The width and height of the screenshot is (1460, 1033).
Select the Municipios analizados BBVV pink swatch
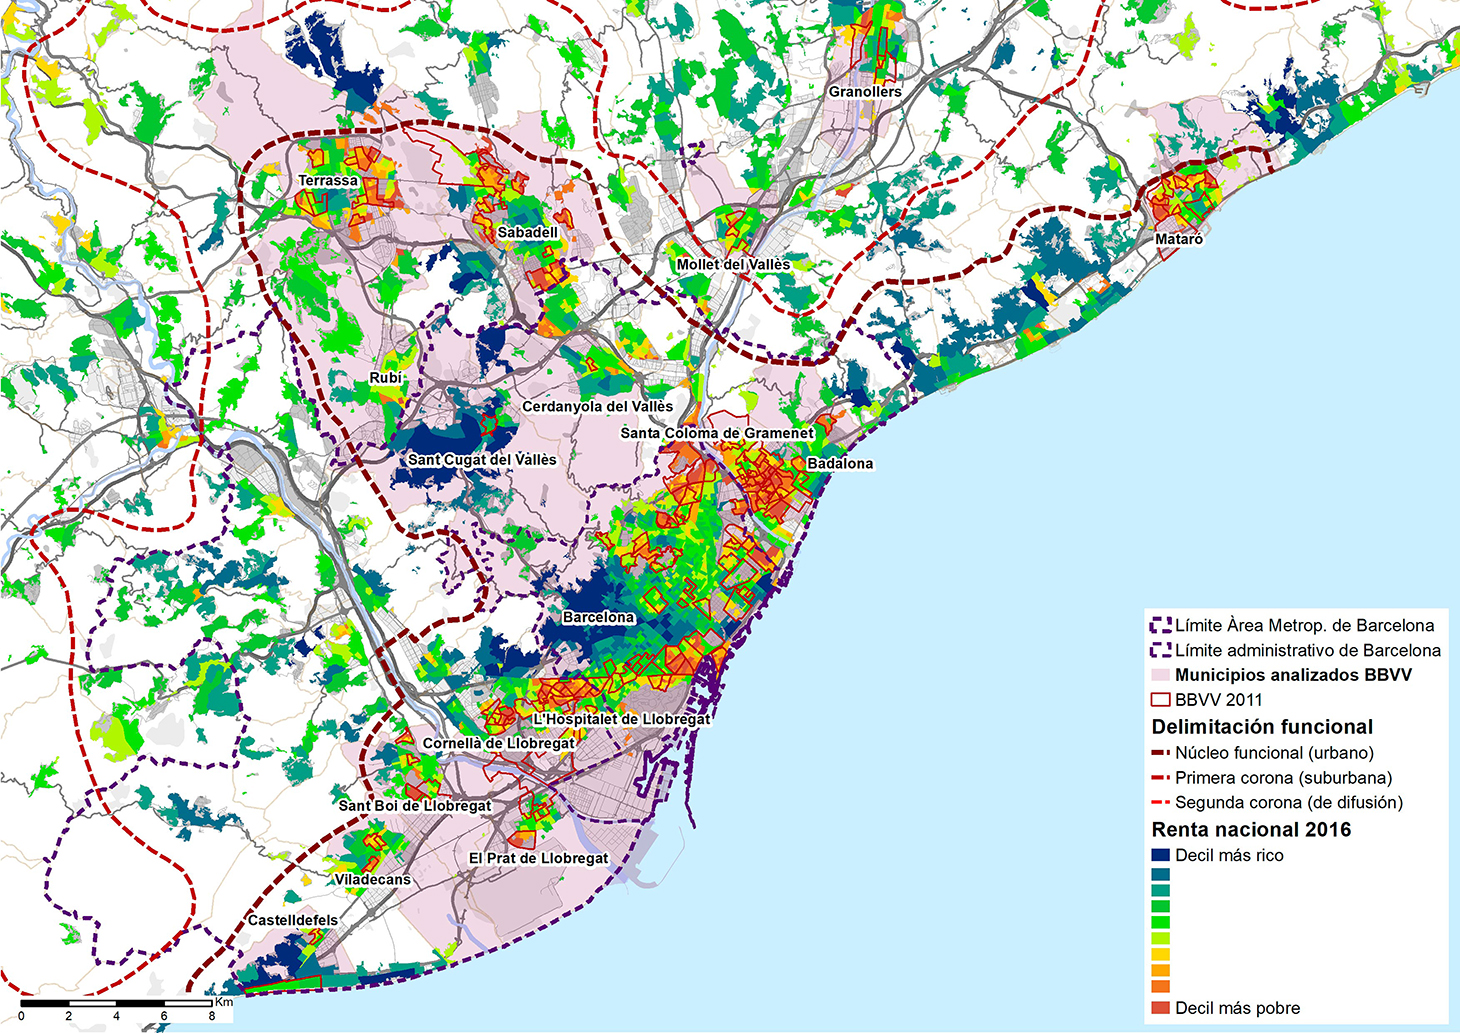click(1161, 675)
